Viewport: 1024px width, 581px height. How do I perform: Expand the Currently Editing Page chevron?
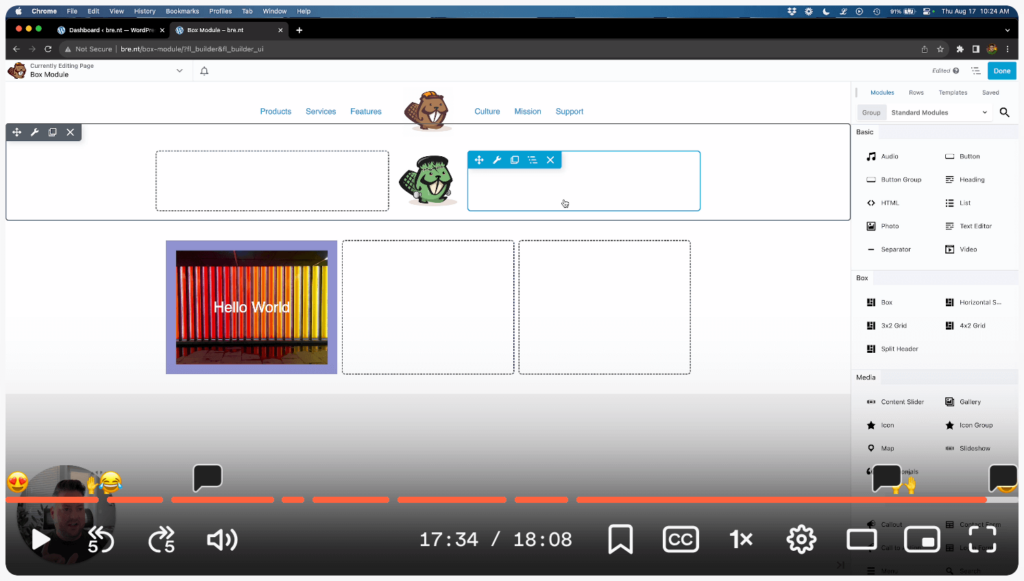tap(180, 71)
